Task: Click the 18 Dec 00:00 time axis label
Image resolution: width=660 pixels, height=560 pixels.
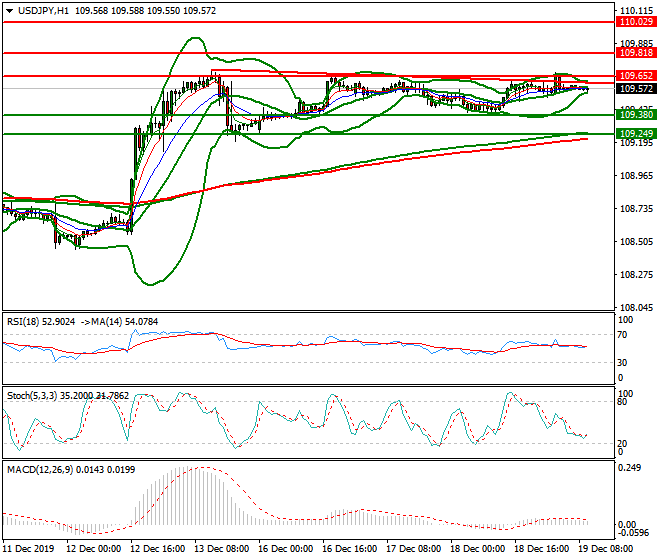Action: pyautogui.click(x=477, y=549)
